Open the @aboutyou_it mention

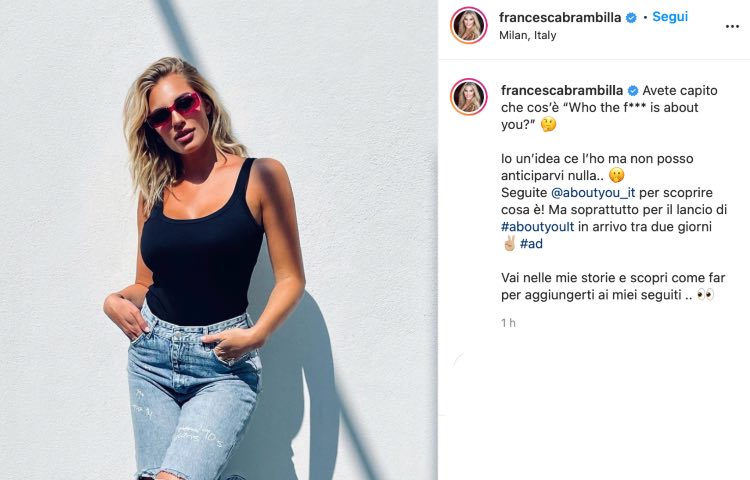pos(593,193)
